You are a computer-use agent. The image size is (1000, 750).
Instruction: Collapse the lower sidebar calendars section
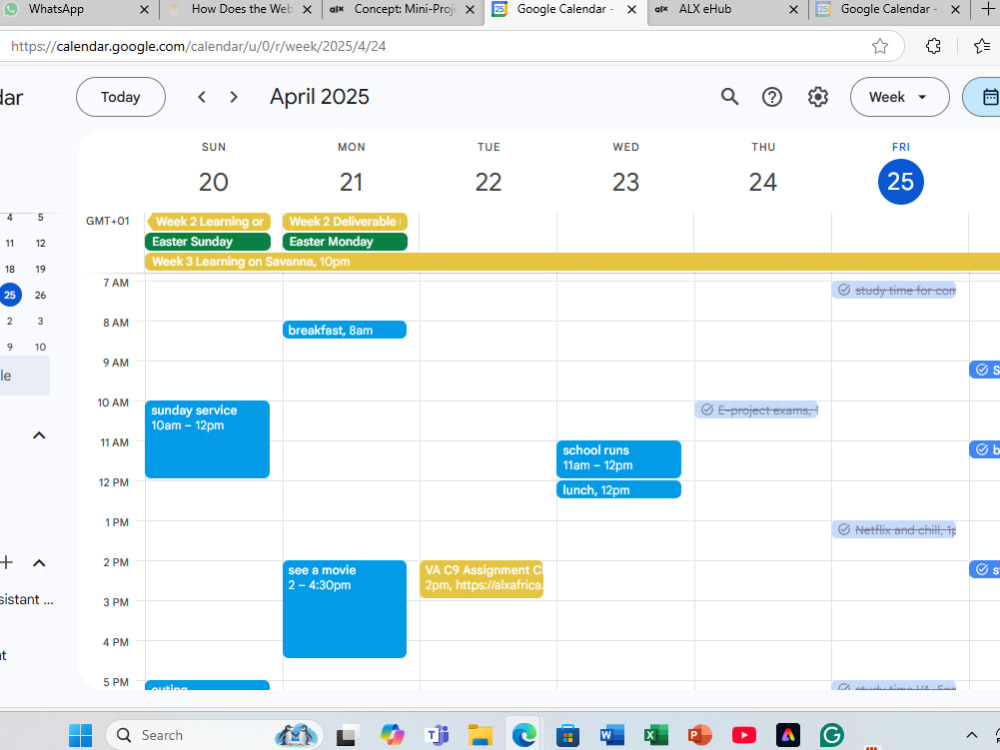click(x=39, y=562)
